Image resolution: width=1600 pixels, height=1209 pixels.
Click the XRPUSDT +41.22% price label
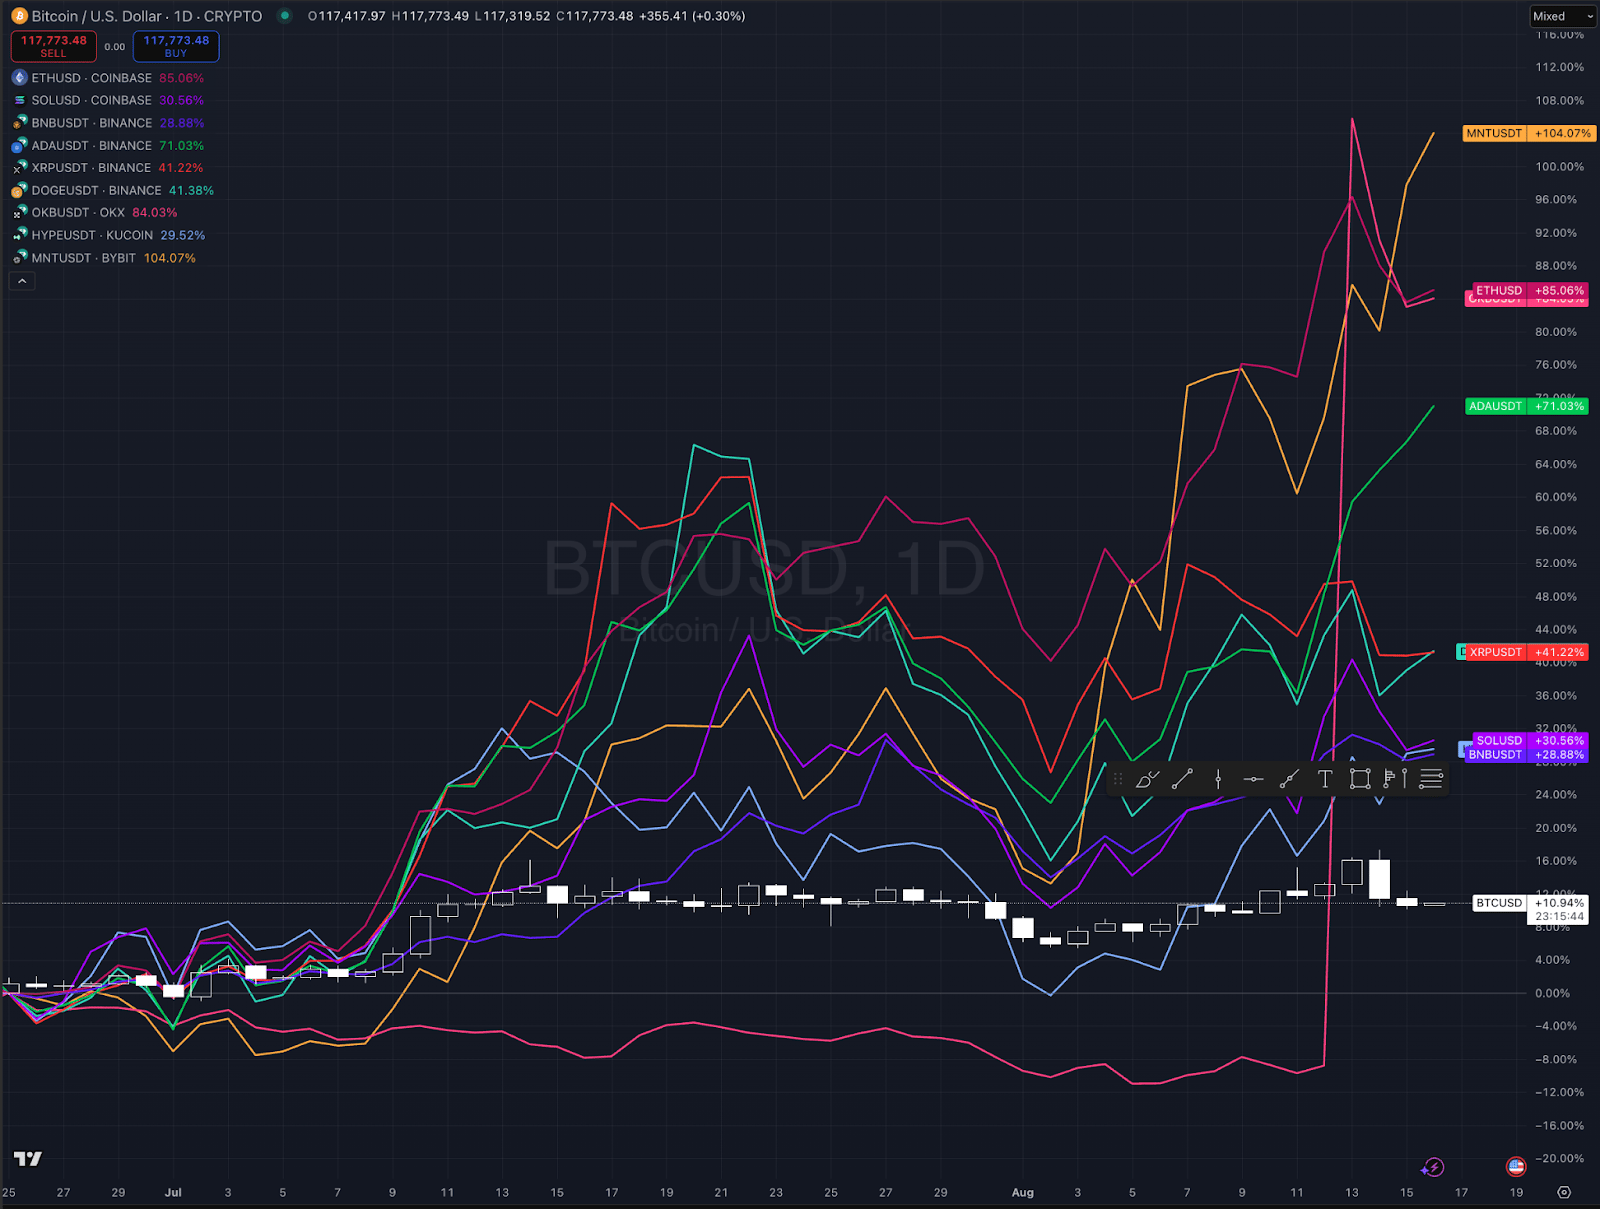(x=1527, y=652)
